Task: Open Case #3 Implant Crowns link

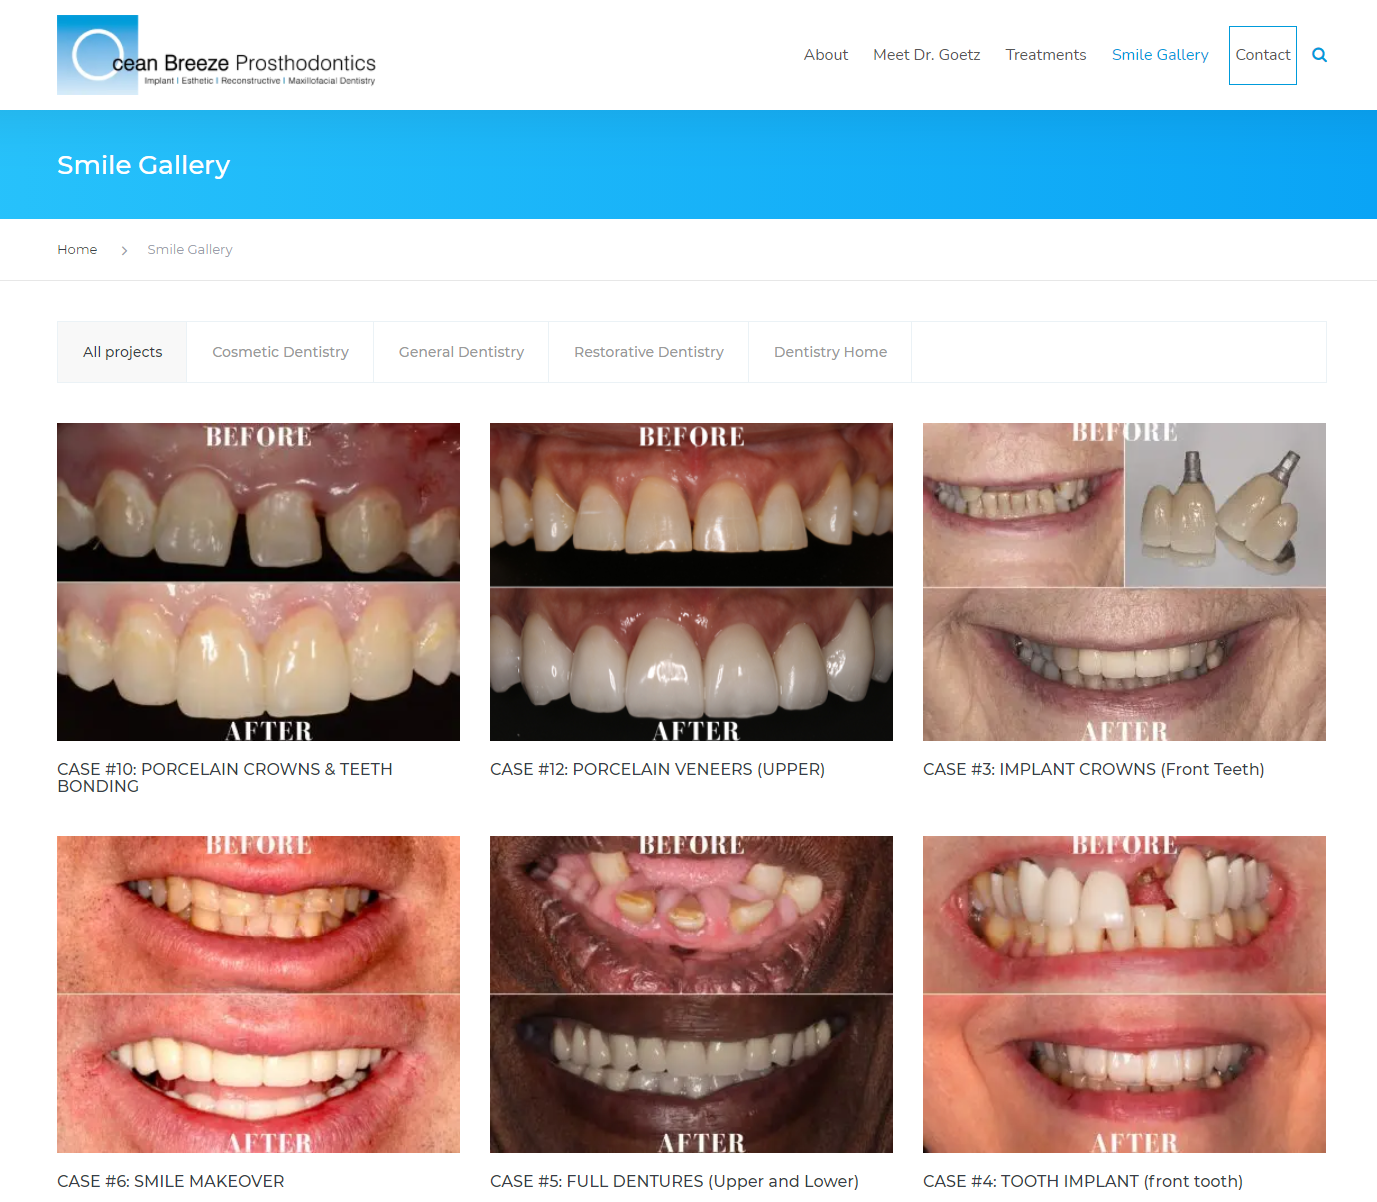Action: click(1093, 769)
